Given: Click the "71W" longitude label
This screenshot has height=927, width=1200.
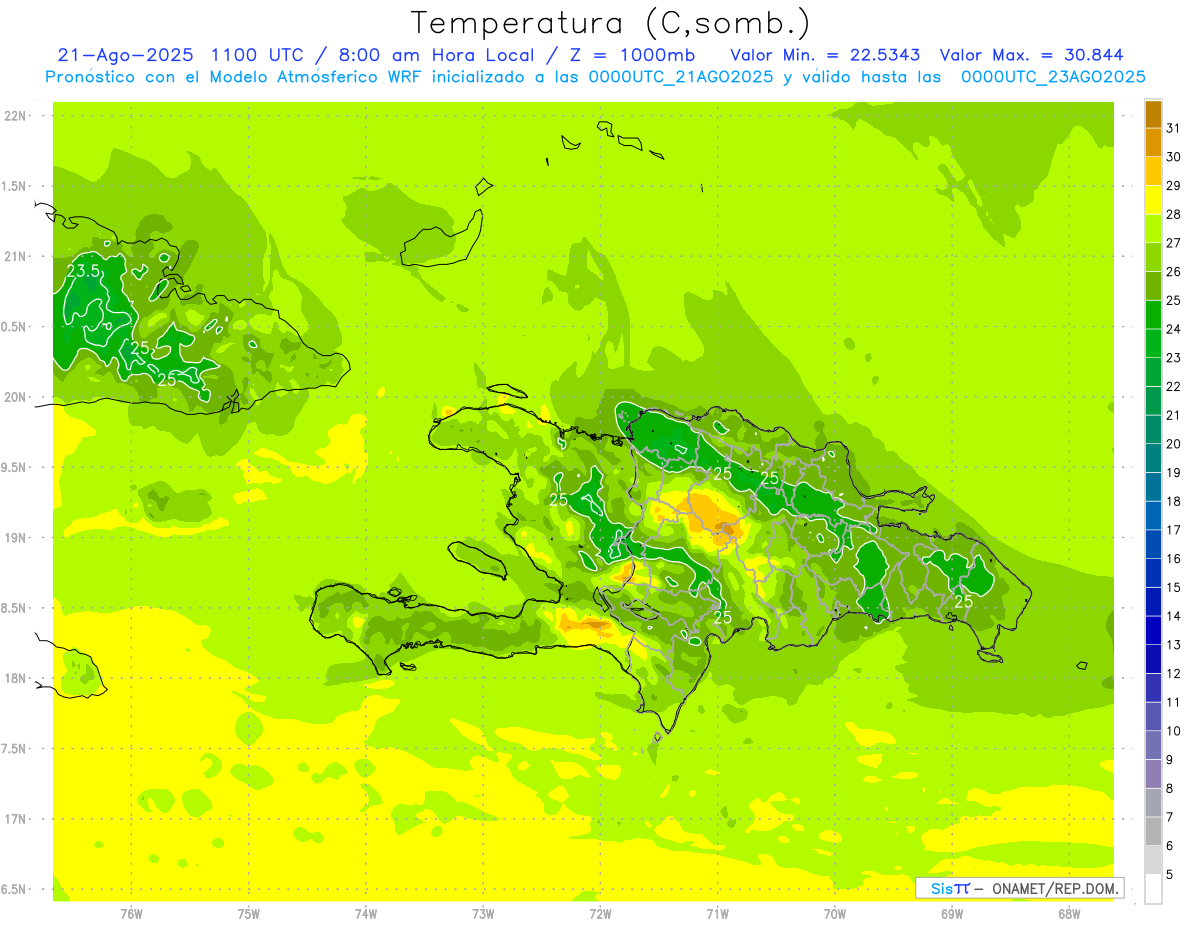Looking at the screenshot, I should pyautogui.click(x=717, y=914).
